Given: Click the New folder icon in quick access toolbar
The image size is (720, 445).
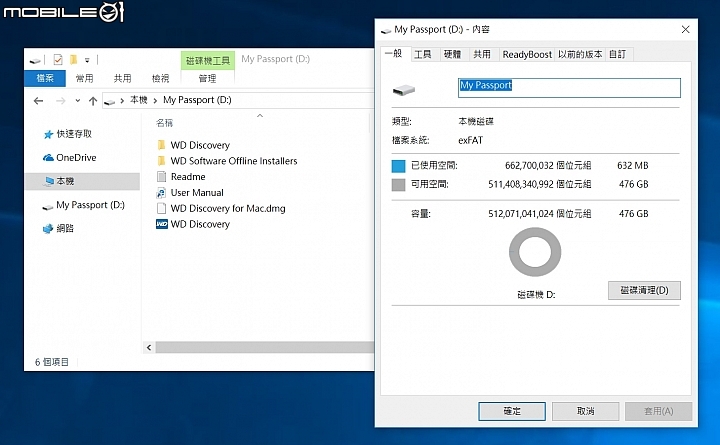Looking at the screenshot, I should coord(73,60).
